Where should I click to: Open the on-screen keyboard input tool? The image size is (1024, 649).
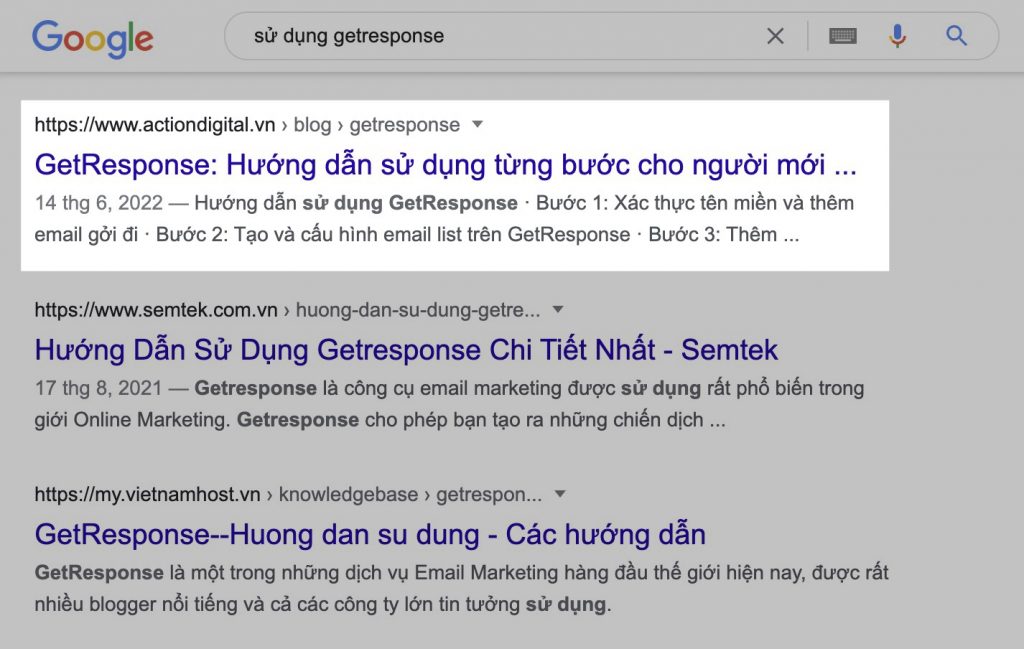[x=843, y=36]
